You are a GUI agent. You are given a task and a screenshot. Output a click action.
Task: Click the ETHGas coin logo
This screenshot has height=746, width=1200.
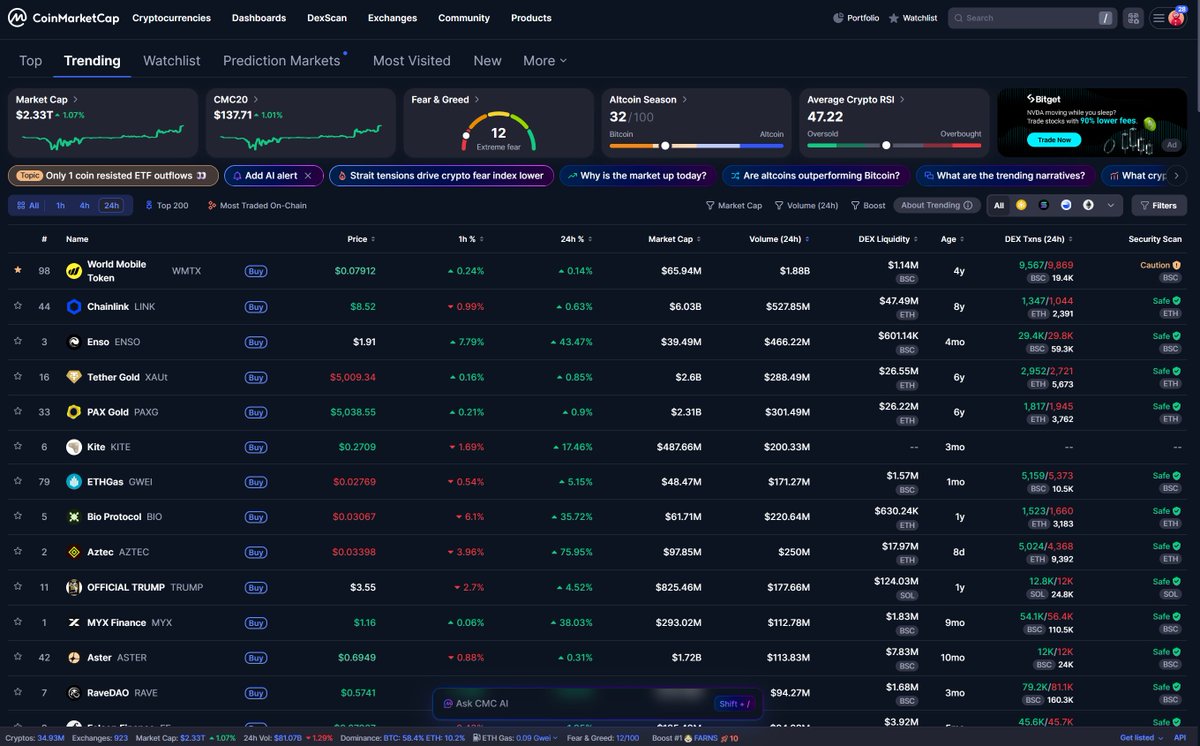(x=74, y=482)
